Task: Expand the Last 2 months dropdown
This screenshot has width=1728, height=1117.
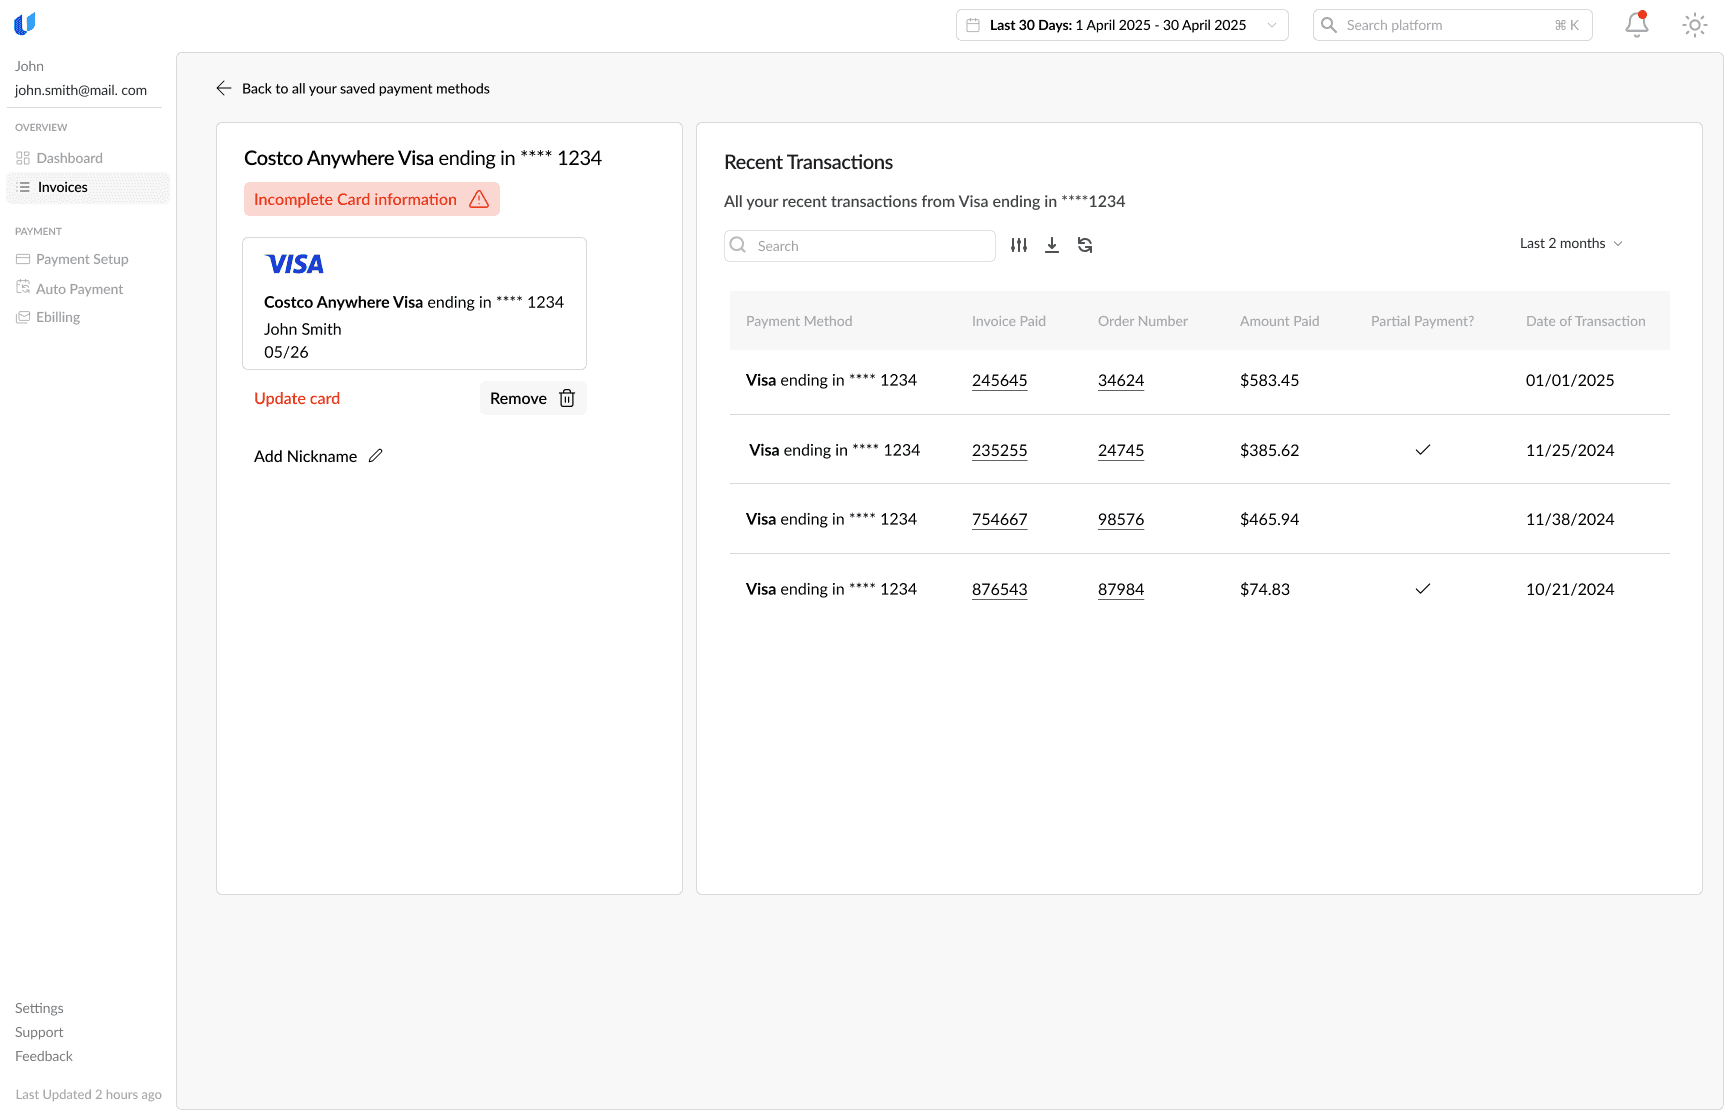Action: pyautogui.click(x=1571, y=243)
